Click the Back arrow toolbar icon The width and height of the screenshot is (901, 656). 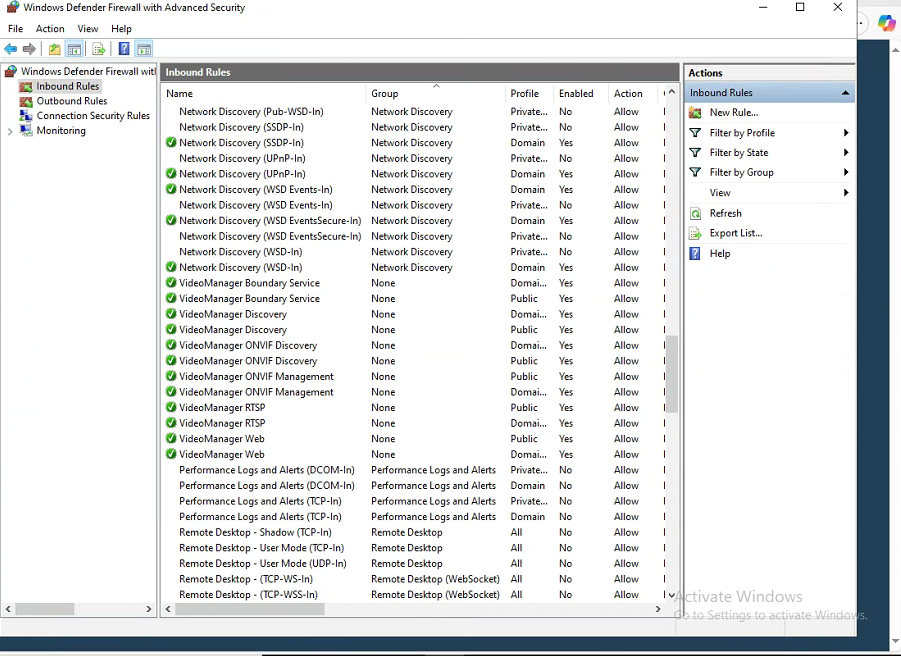point(10,49)
